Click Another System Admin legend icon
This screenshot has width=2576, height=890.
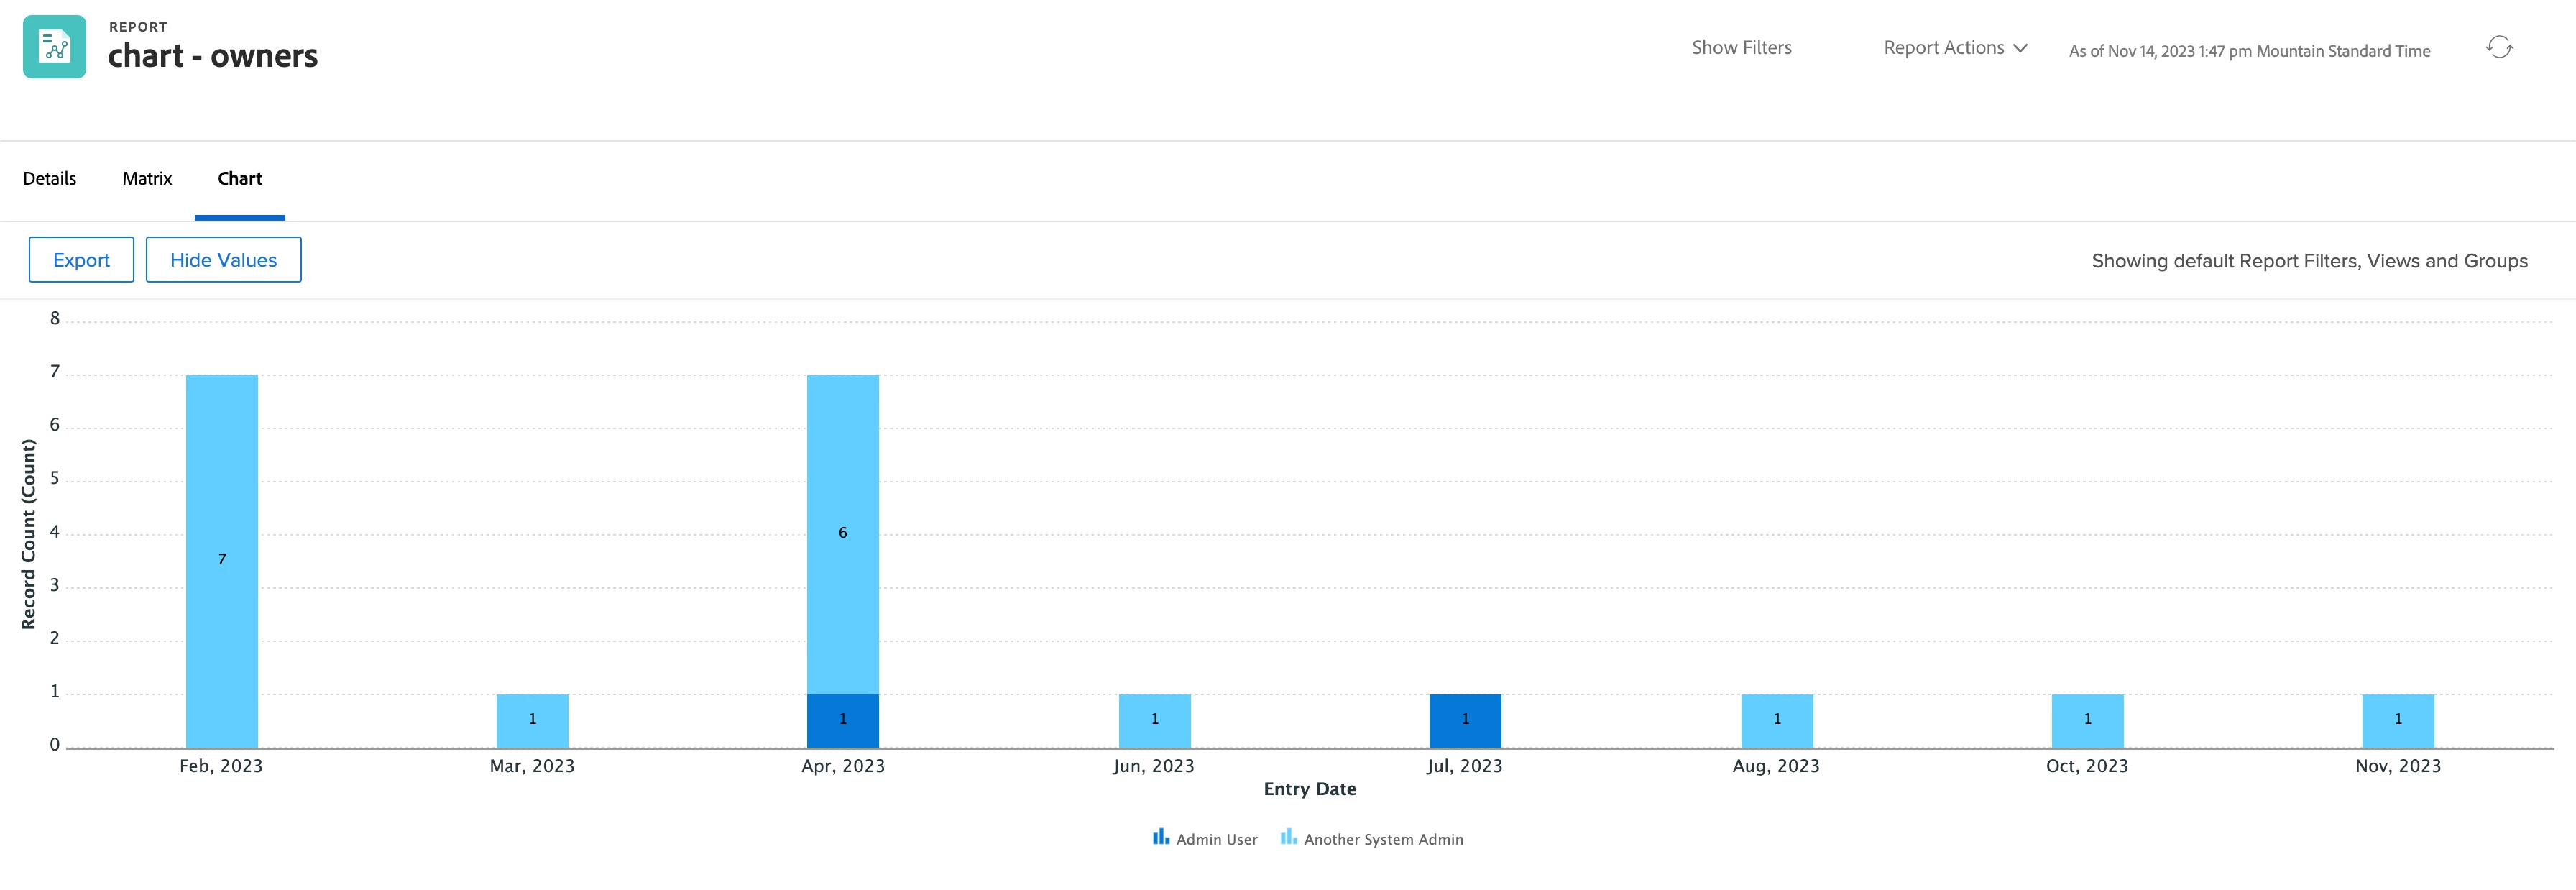(1288, 837)
